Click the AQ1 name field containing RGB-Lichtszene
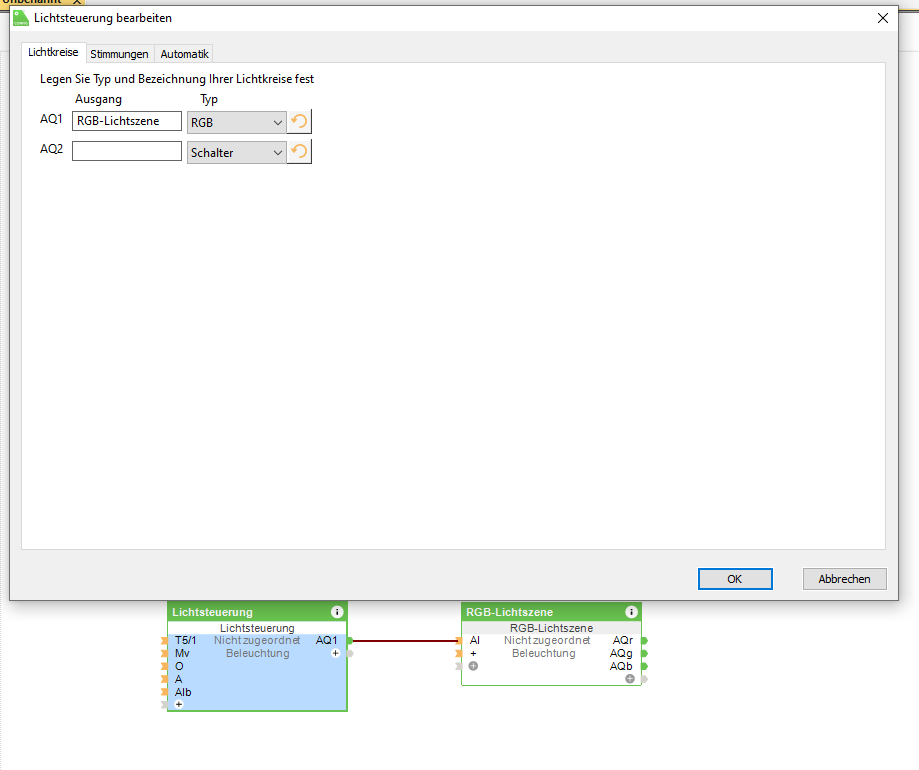The image size is (919, 770). (127, 121)
